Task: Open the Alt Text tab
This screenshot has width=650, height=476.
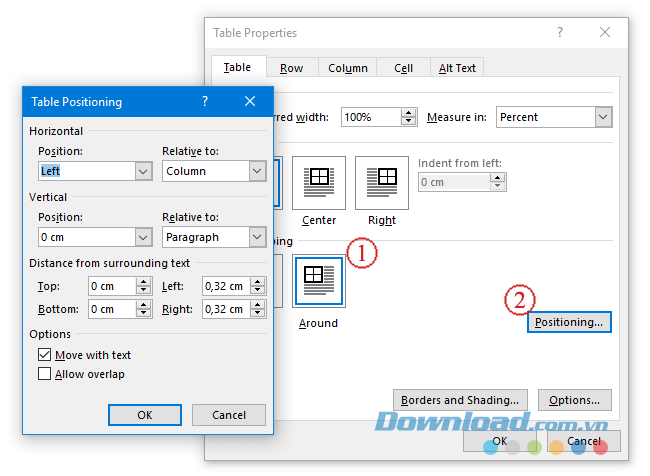Action: [x=457, y=68]
